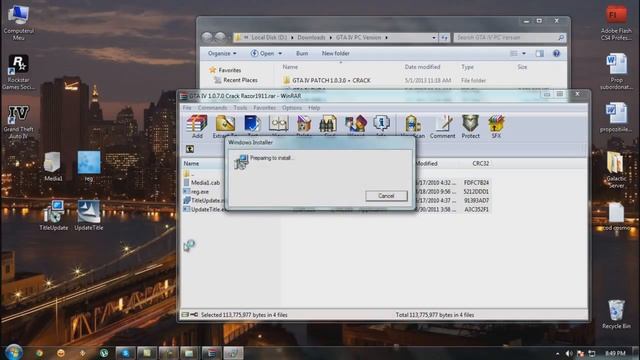Click the preview pane icon in Explorer
Image resolution: width=640 pixels, height=360 pixels.
tap(540, 53)
